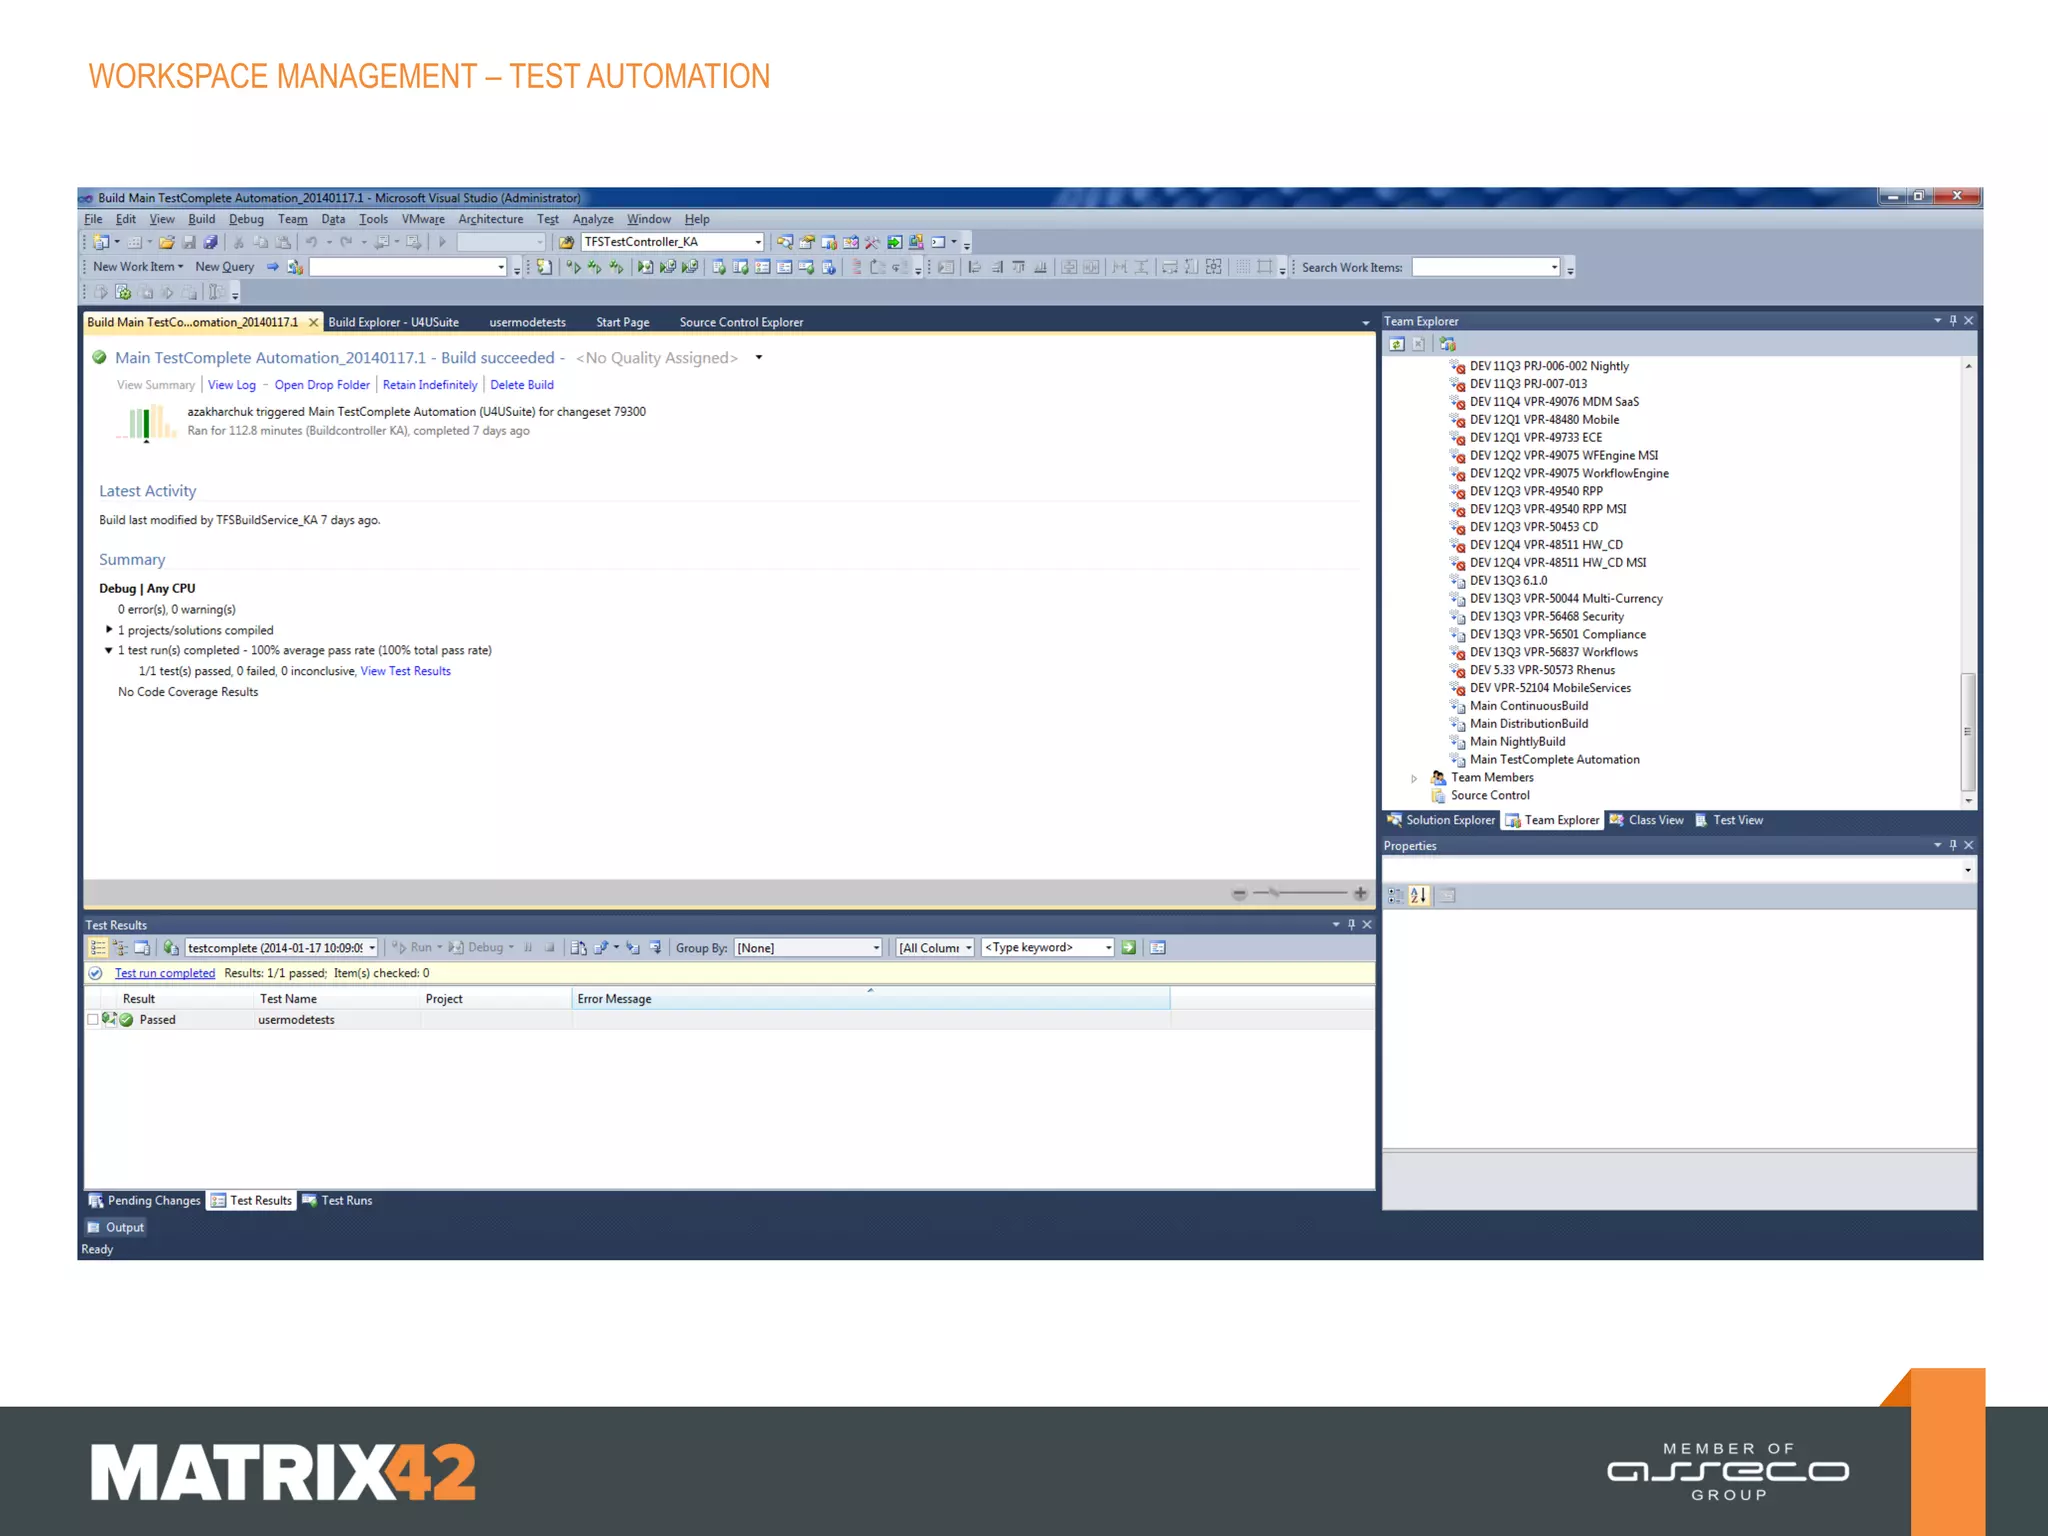Open the No Quality Assigned dropdown arrow
This screenshot has width=2048, height=1536.
(759, 358)
